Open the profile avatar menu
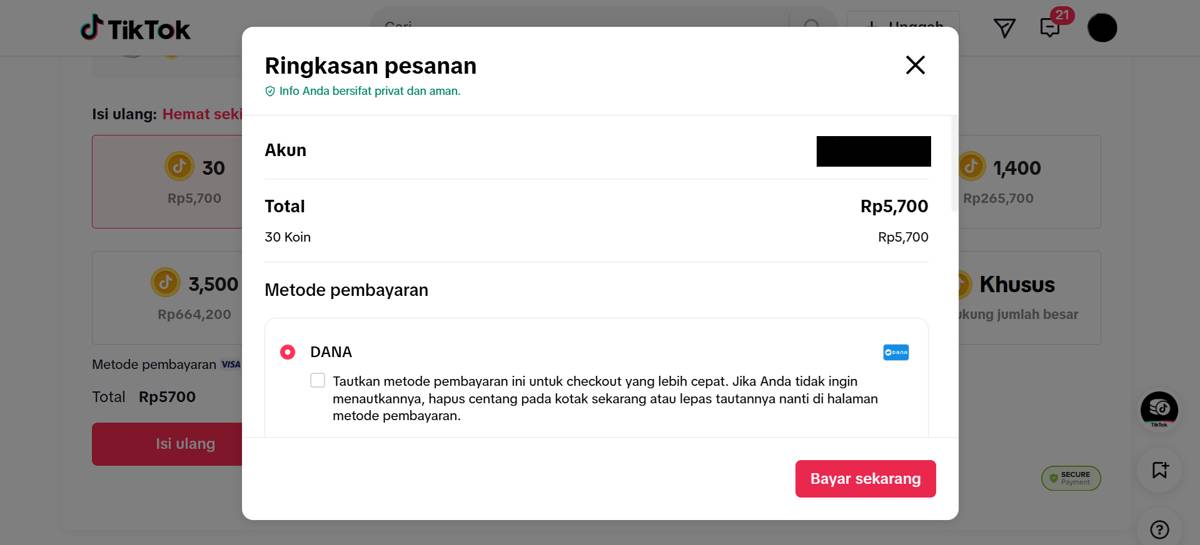 (1102, 28)
